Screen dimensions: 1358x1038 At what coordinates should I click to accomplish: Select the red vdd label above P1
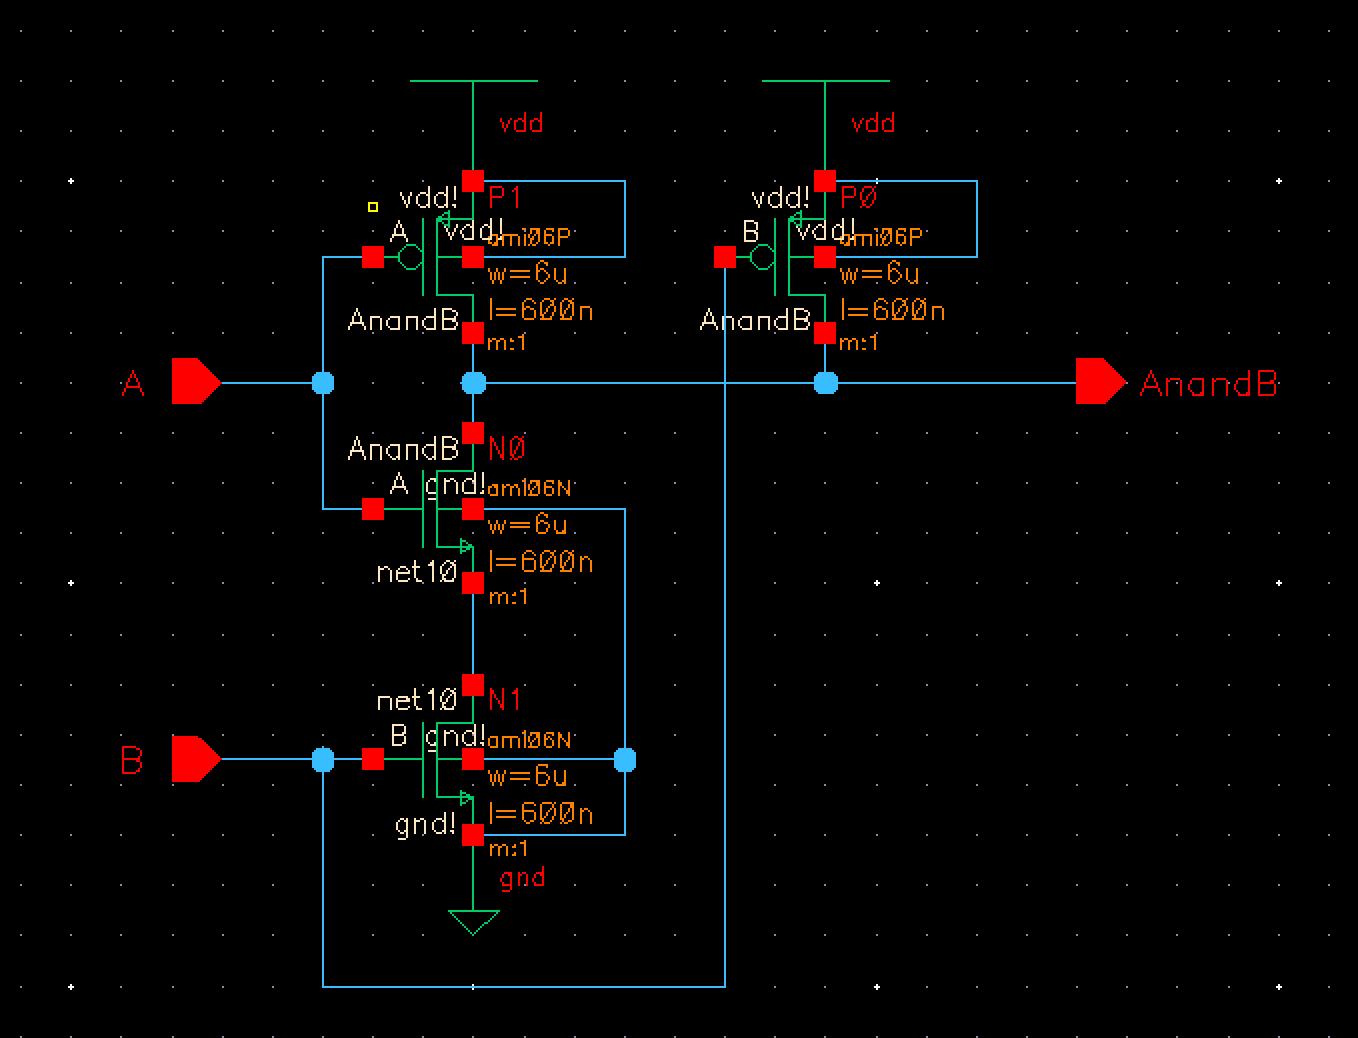coord(522,123)
